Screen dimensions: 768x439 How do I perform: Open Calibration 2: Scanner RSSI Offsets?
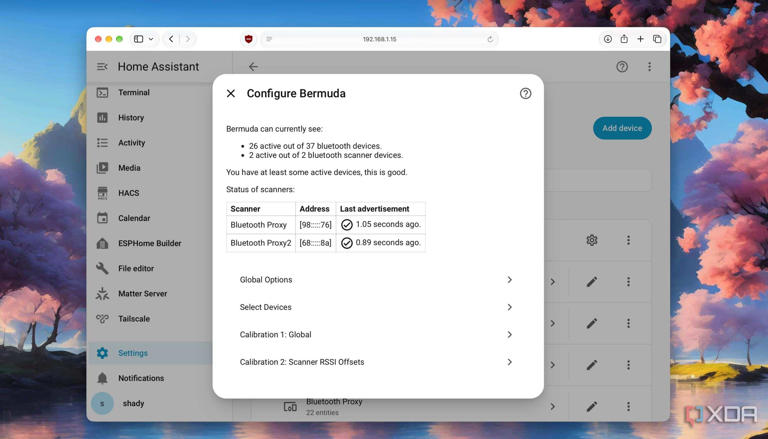pyautogui.click(x=378, y=362)
